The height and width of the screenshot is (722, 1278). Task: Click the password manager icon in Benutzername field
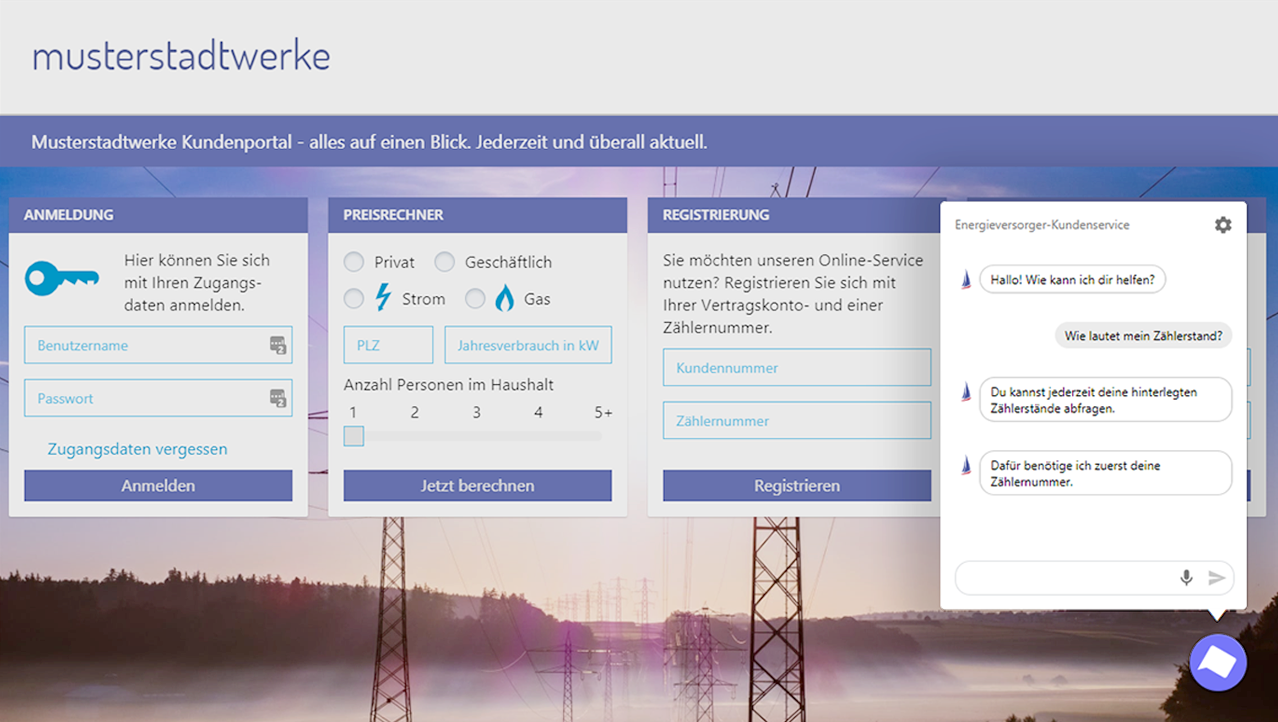point(278,345)
